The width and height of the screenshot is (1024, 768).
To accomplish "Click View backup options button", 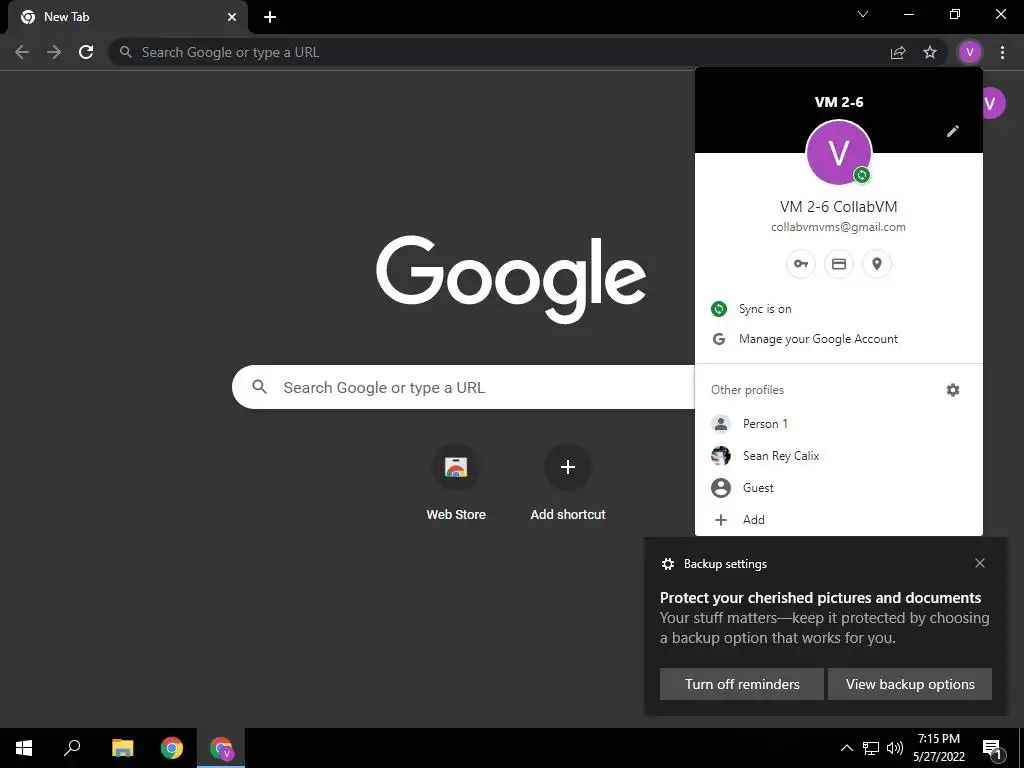I will (x=910, y=684).
